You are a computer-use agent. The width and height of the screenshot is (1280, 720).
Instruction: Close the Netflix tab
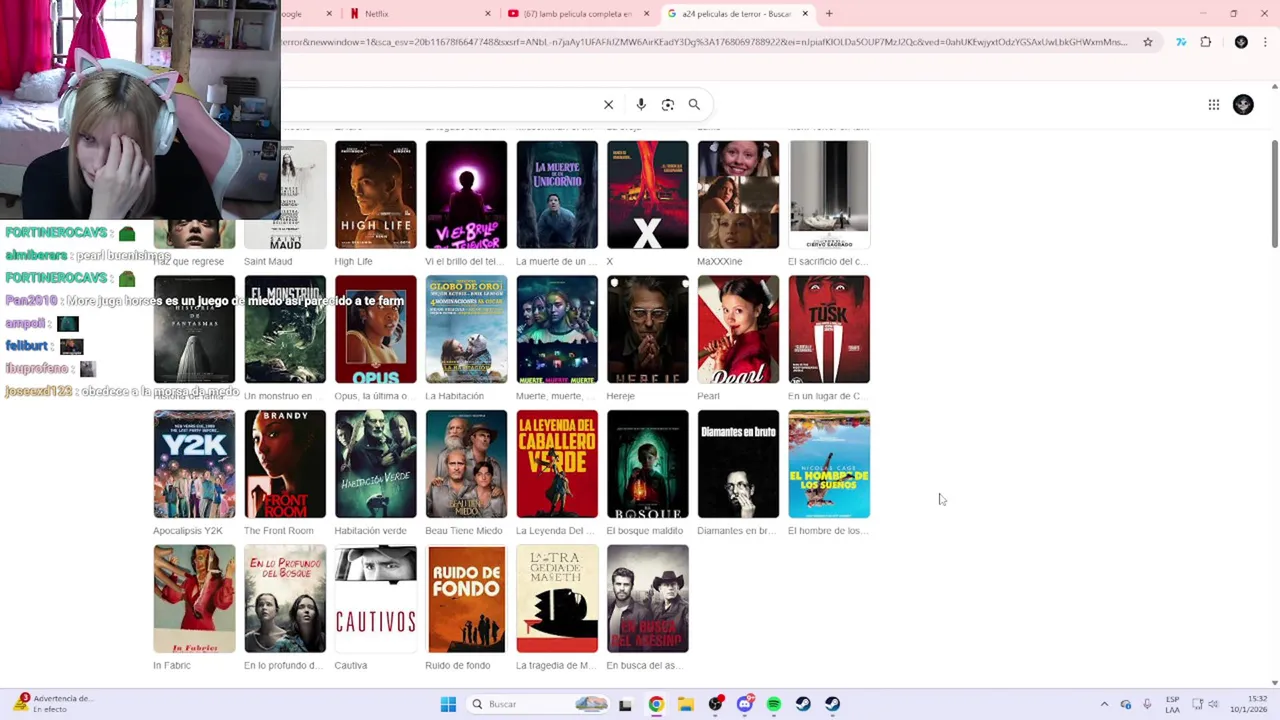pyautogui.click(x=488, y=14)
